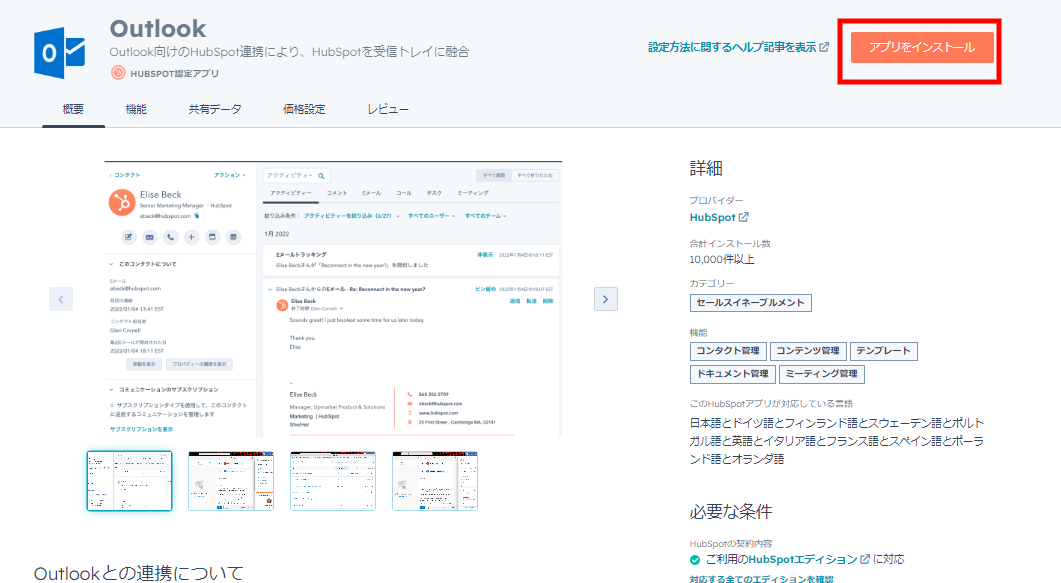Open the HubSpotエディション link
This screenshot has width=1061, height=583.
click(809, 559)
